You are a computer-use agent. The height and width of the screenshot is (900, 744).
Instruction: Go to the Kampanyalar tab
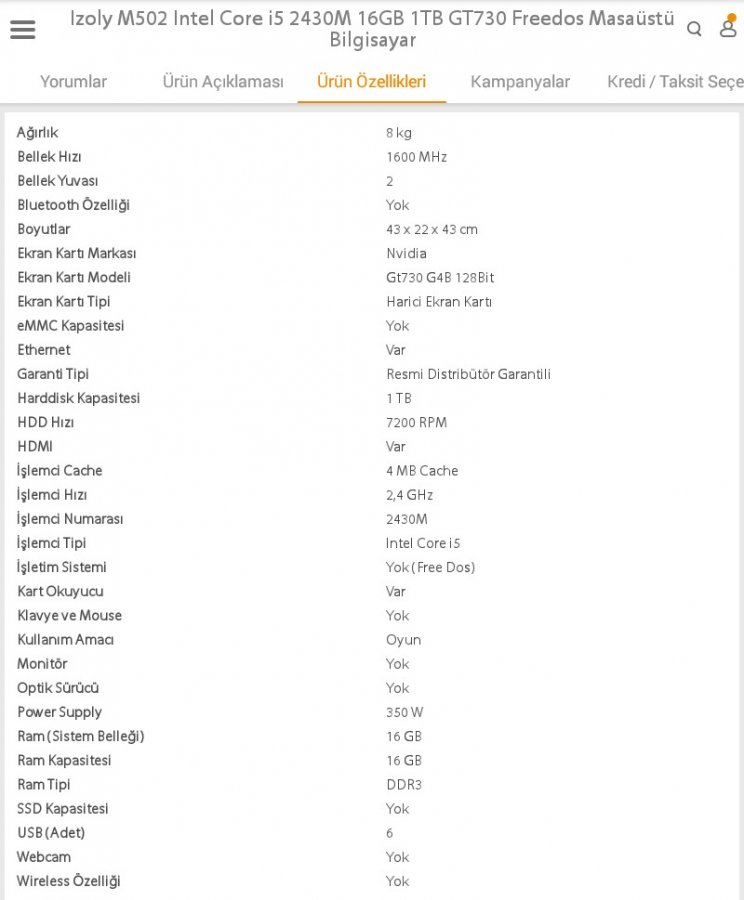(520, 82)
